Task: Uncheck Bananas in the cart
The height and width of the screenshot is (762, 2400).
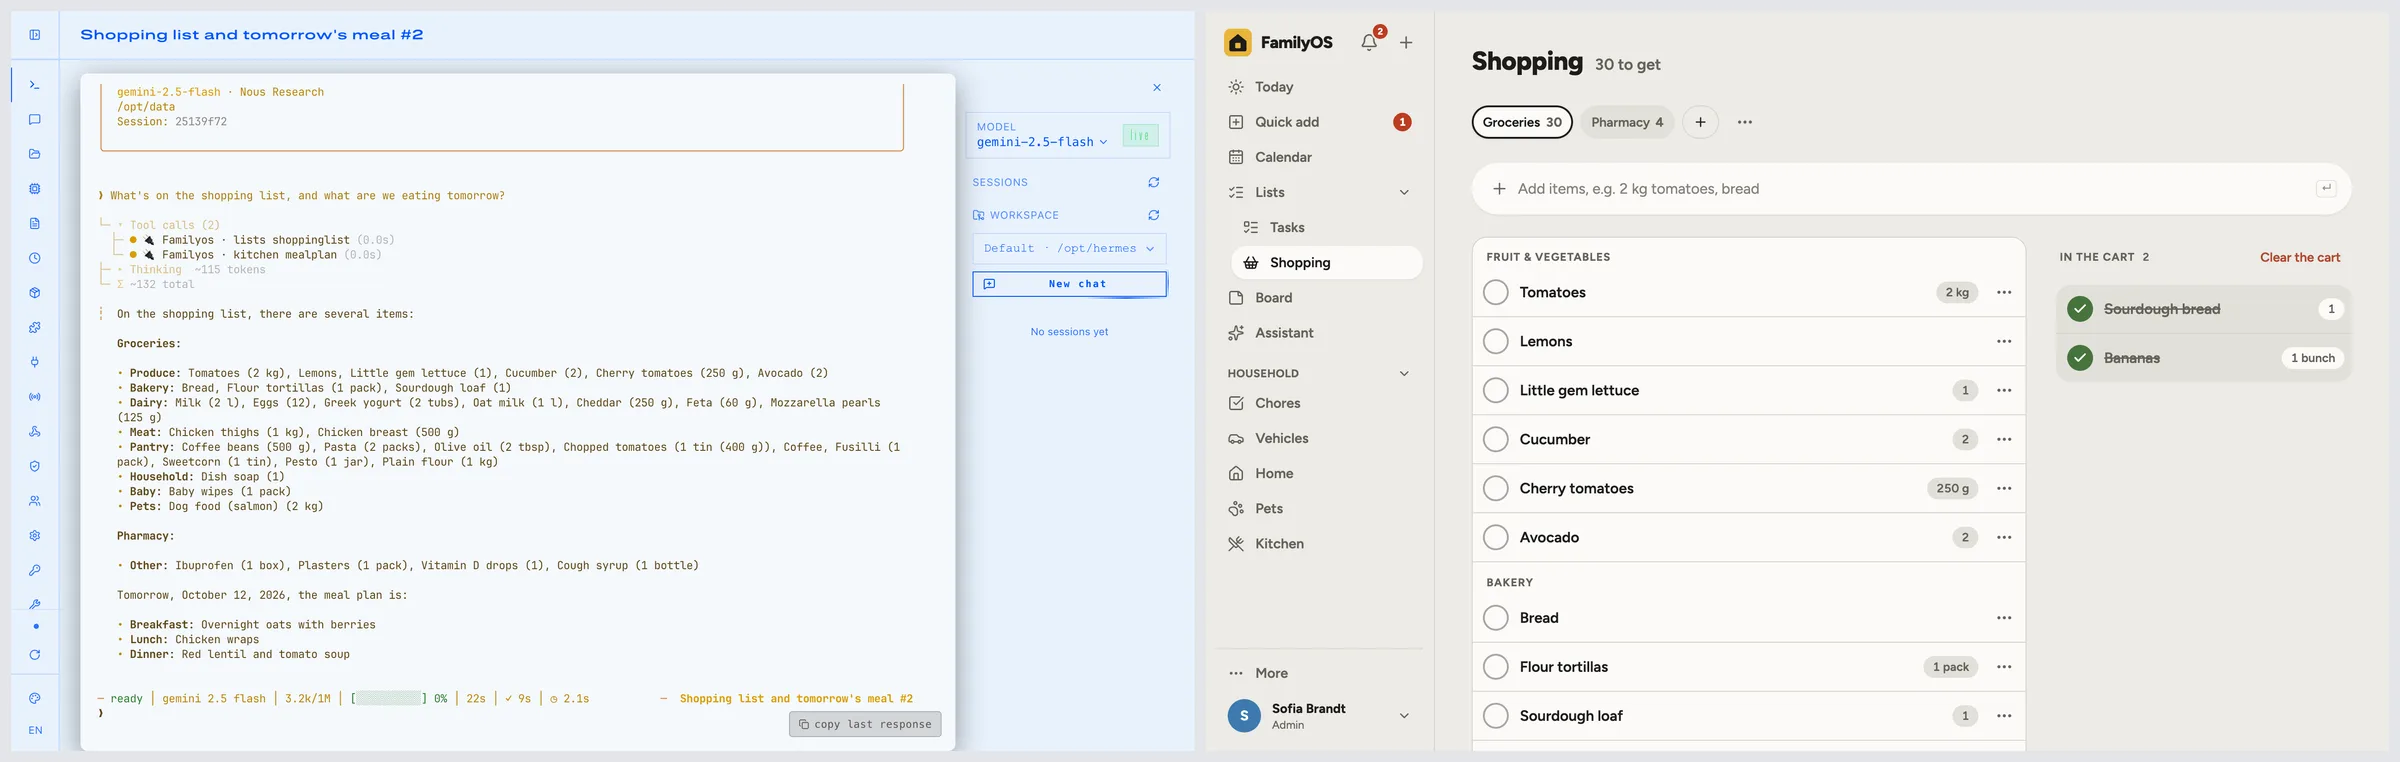Action: (x=2080, y=358)
